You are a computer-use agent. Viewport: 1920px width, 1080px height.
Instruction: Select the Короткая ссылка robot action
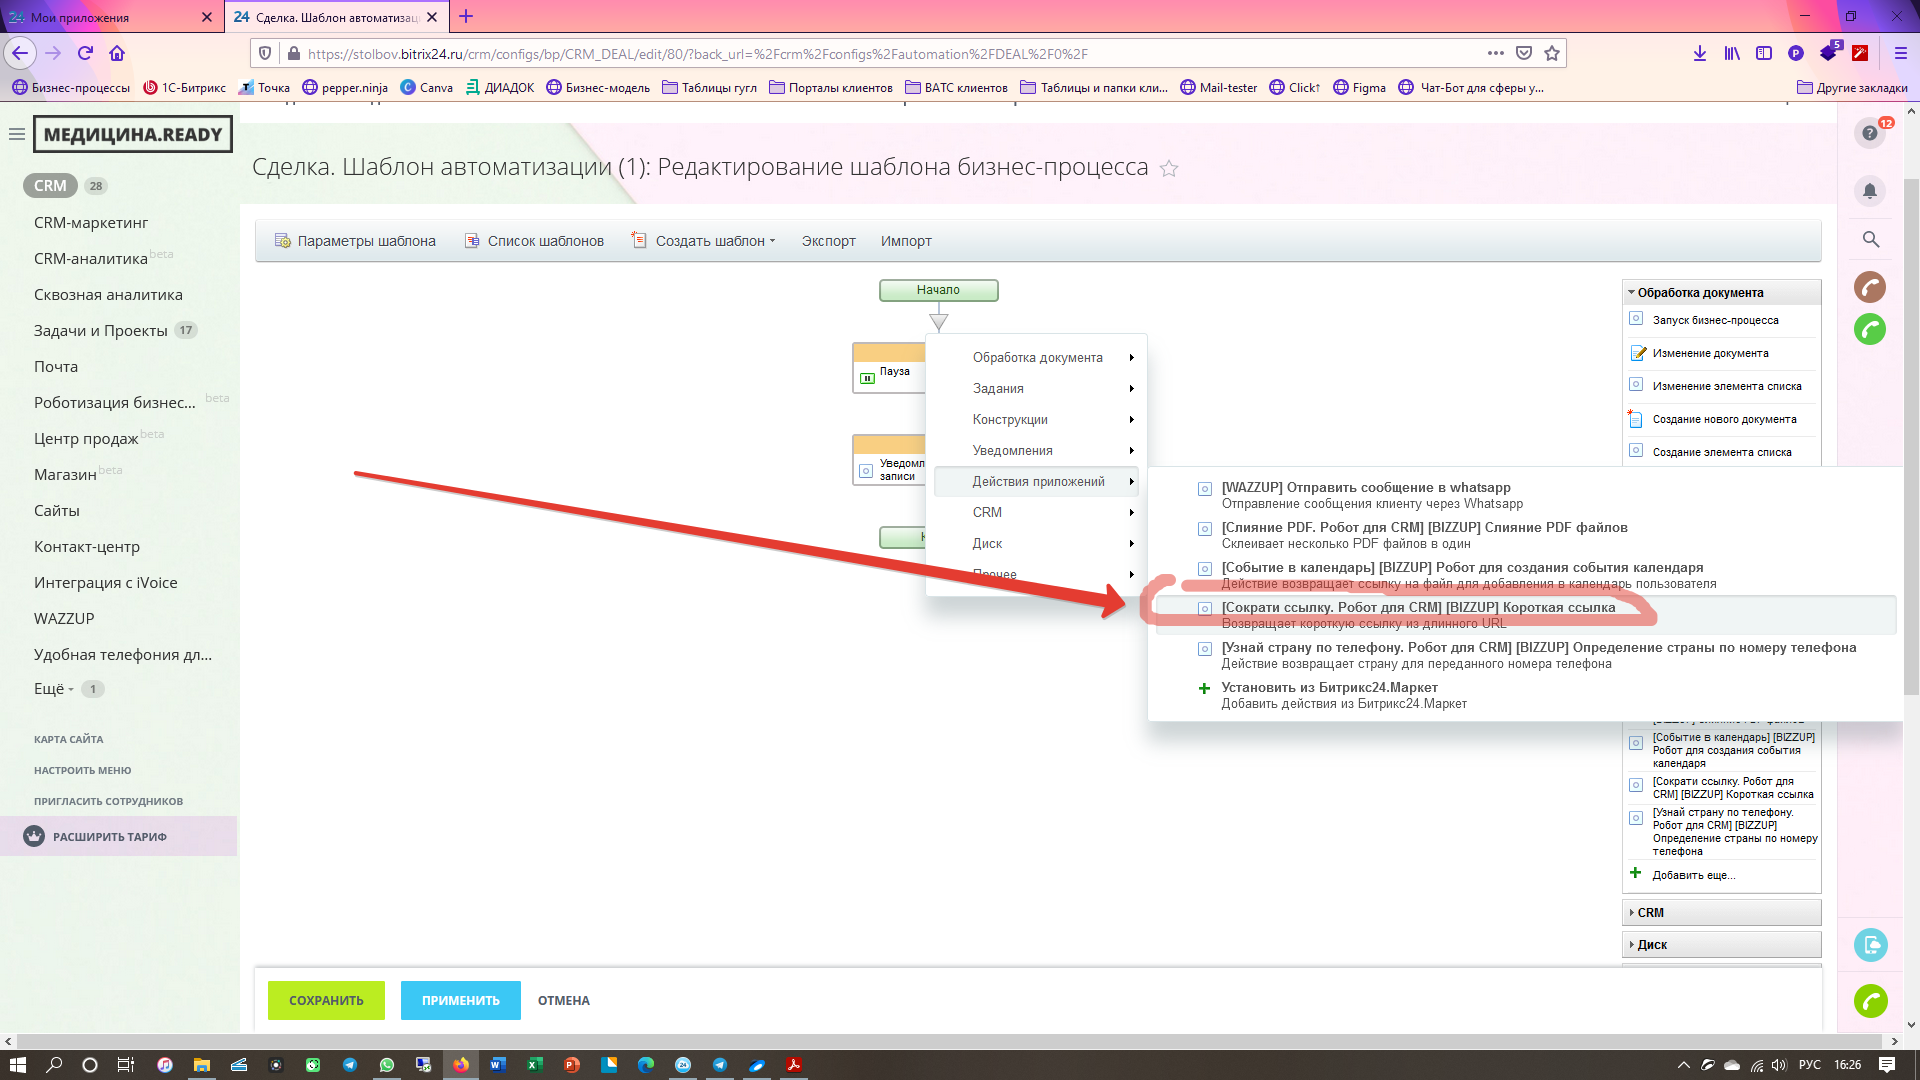(1417, 608)
